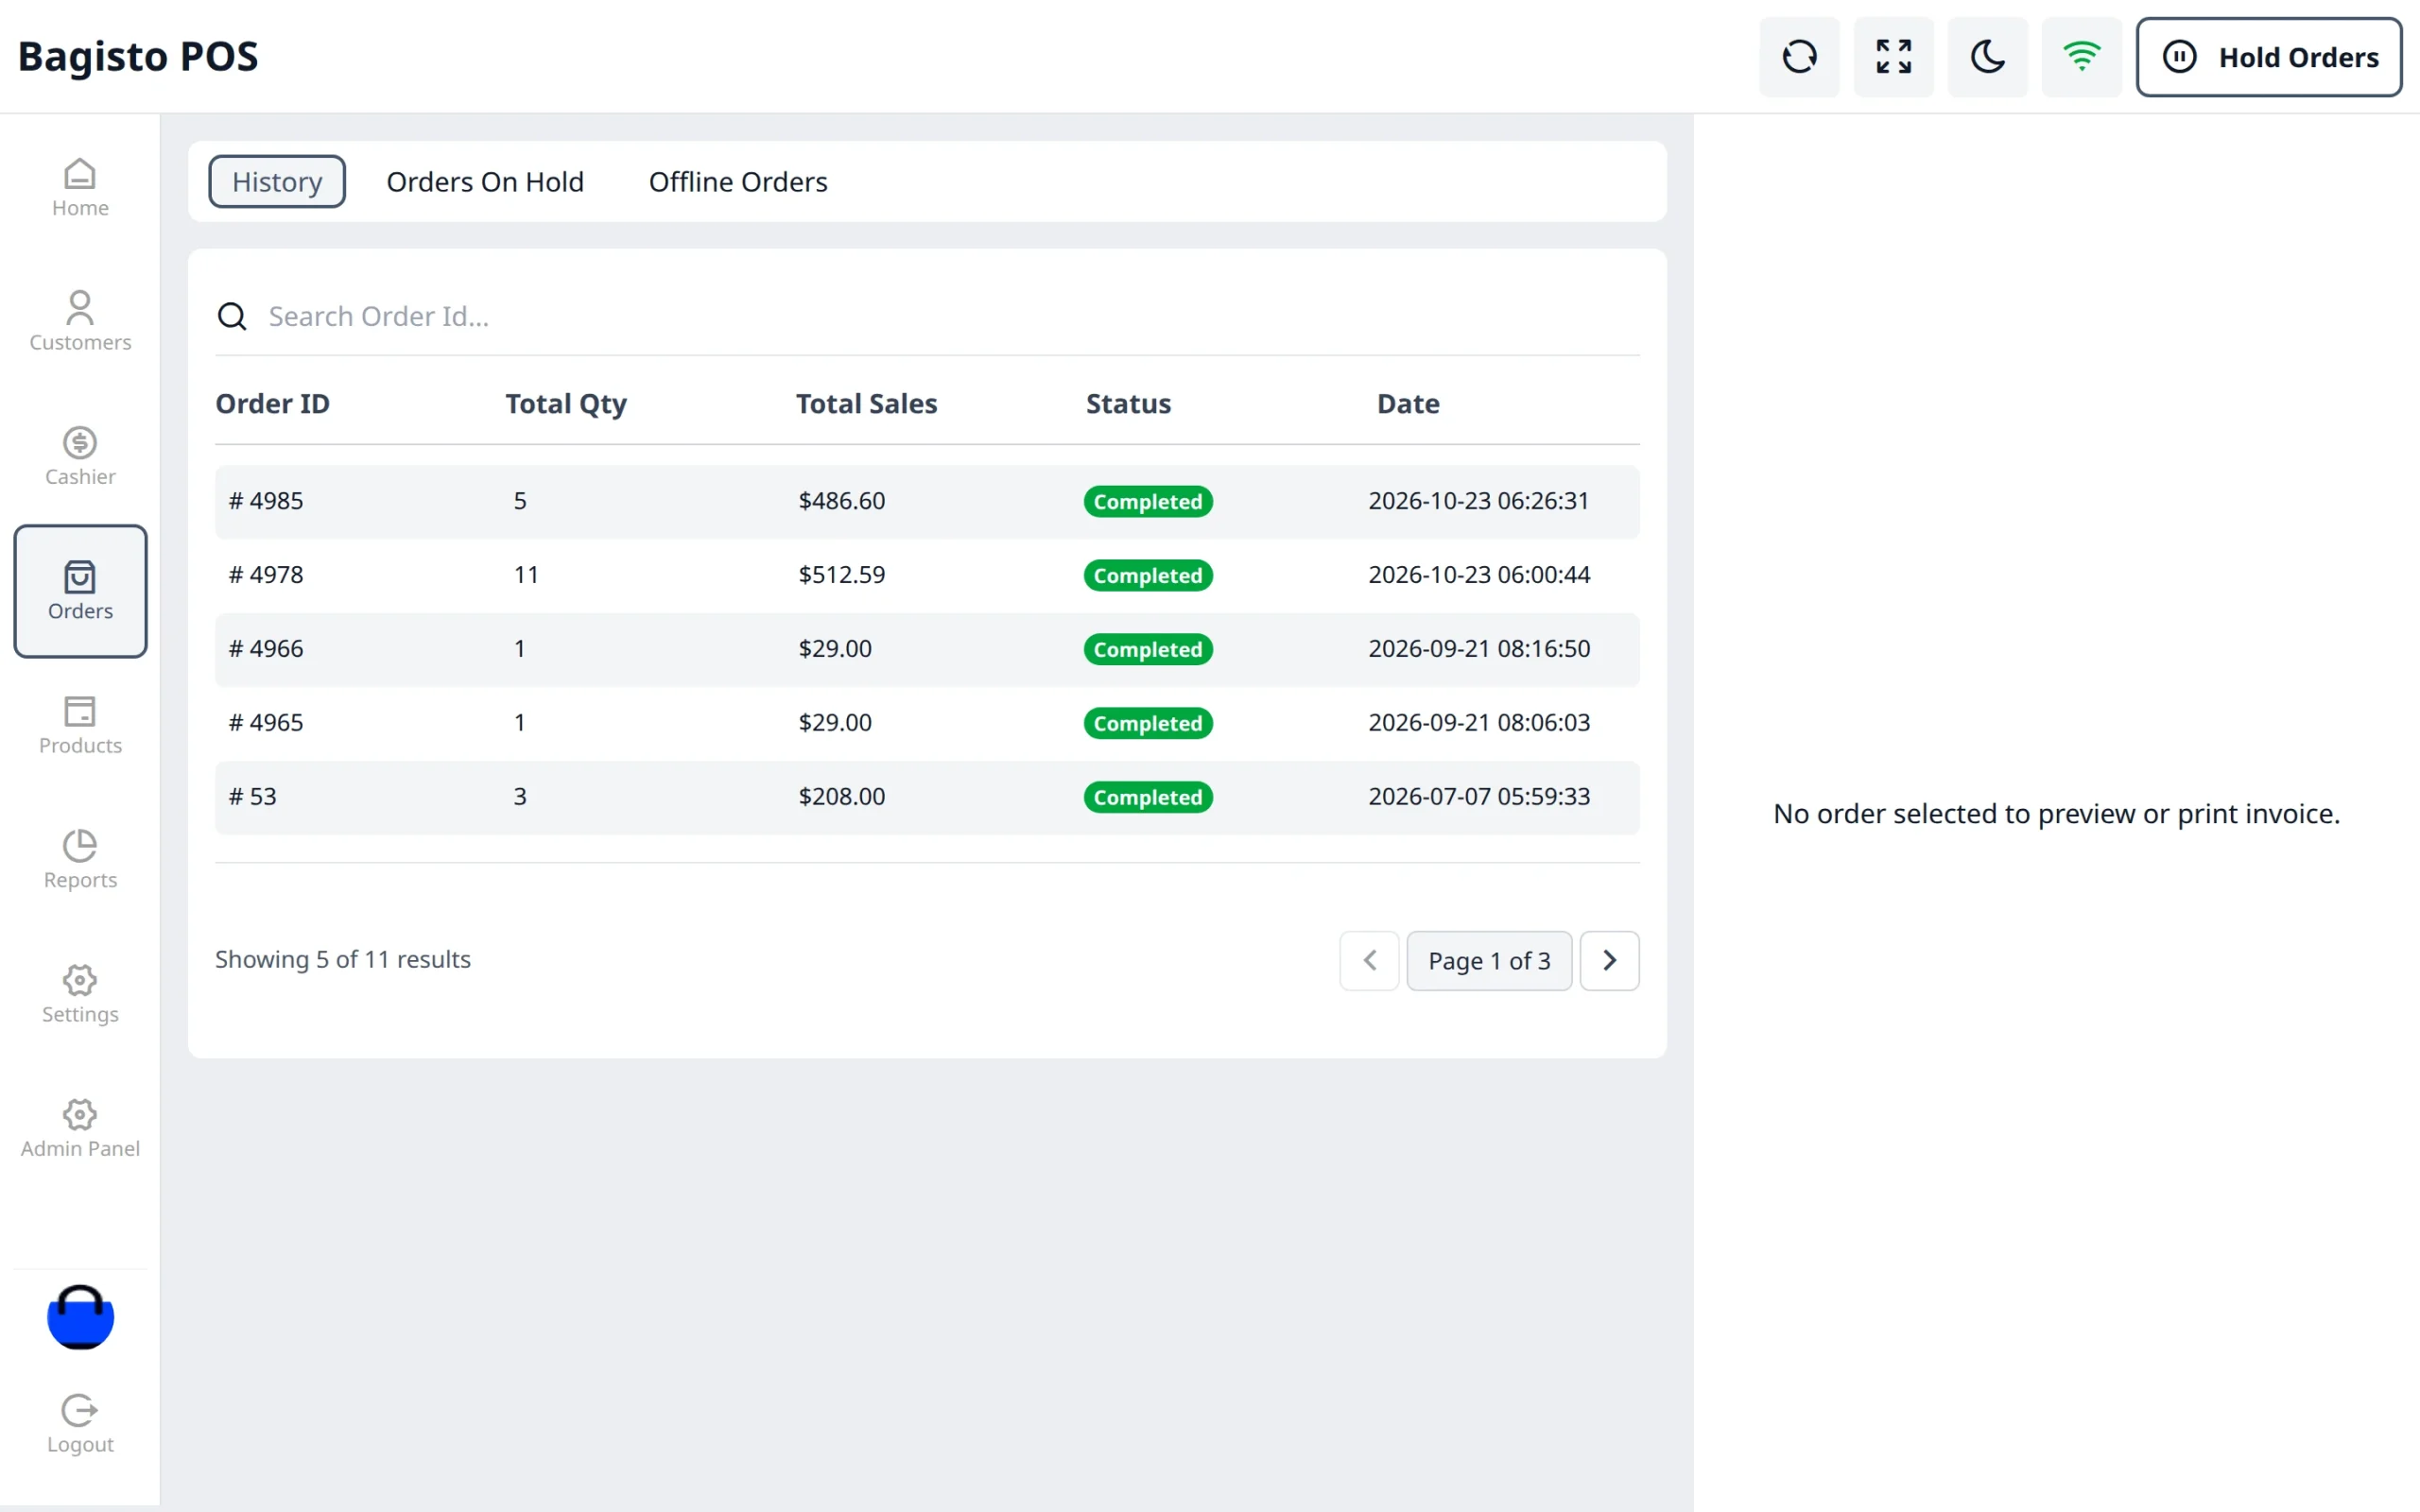Click the blue user avatar
Image resolution: width=2420 pixels, height=1512 pixels.
pyautogui.click(x=80, y=1317)
